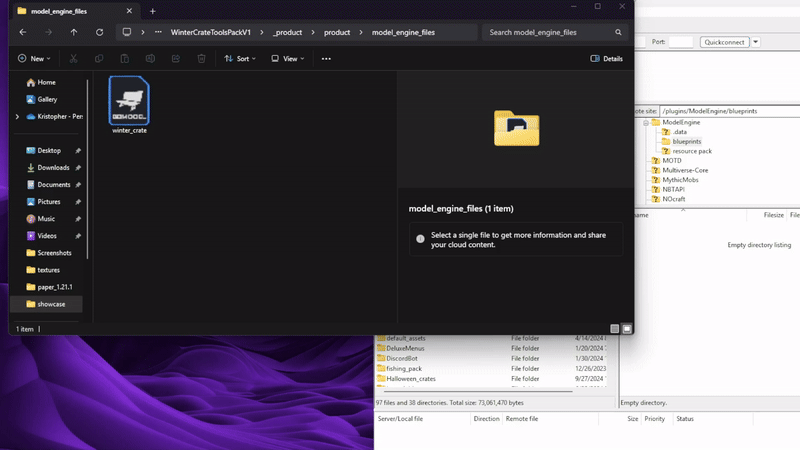Open the Downloads folder in sidebar
This screenshot has width=800, height=450.
[x=53, y=168]
